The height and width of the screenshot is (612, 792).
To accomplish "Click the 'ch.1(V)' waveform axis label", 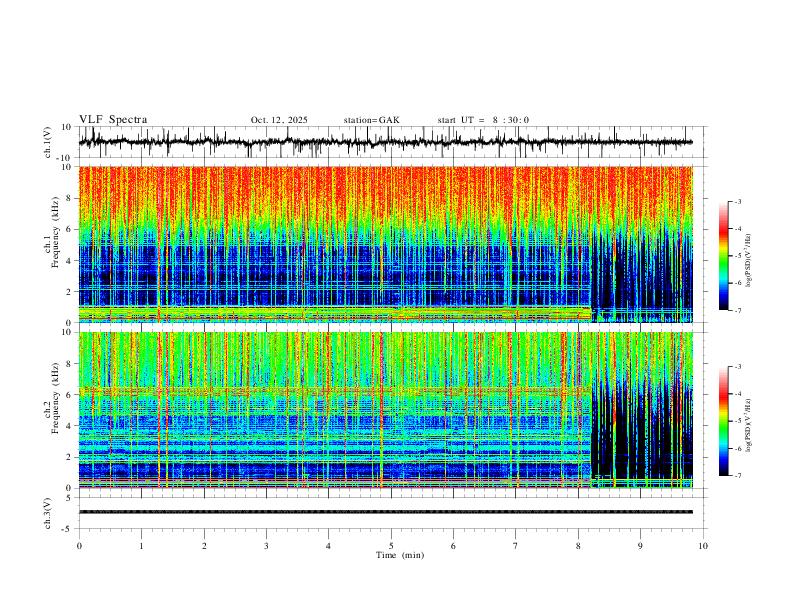I will [48, 142].
